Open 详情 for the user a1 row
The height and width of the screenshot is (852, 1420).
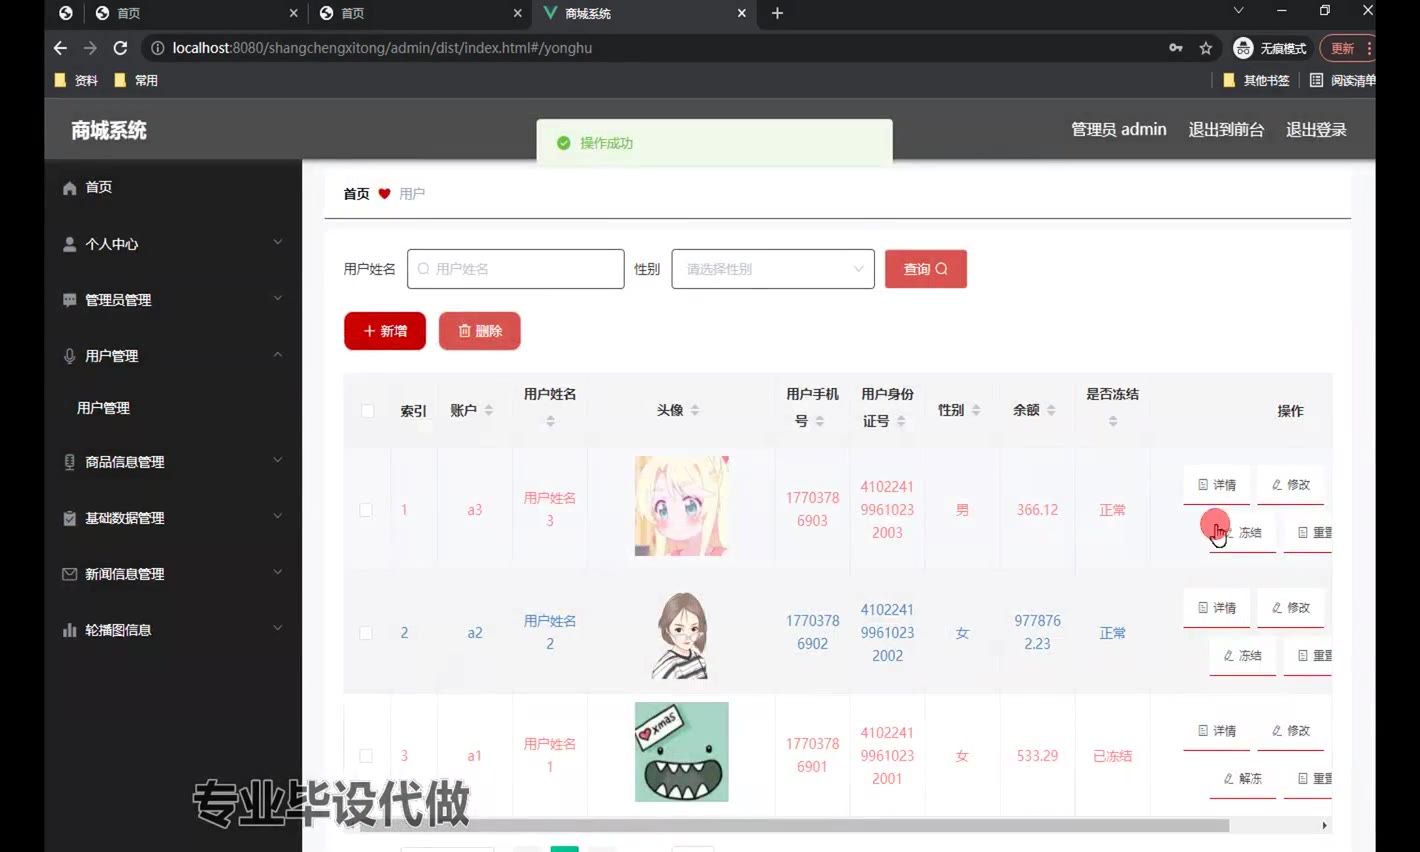[1217, 731]
